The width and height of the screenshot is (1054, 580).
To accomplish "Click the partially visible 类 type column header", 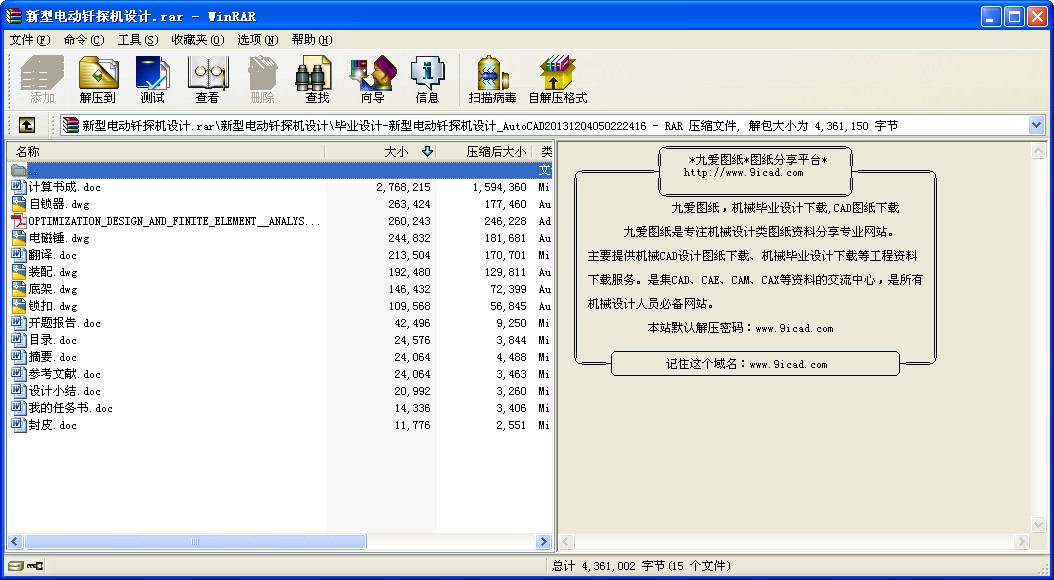I will point(542,152).
